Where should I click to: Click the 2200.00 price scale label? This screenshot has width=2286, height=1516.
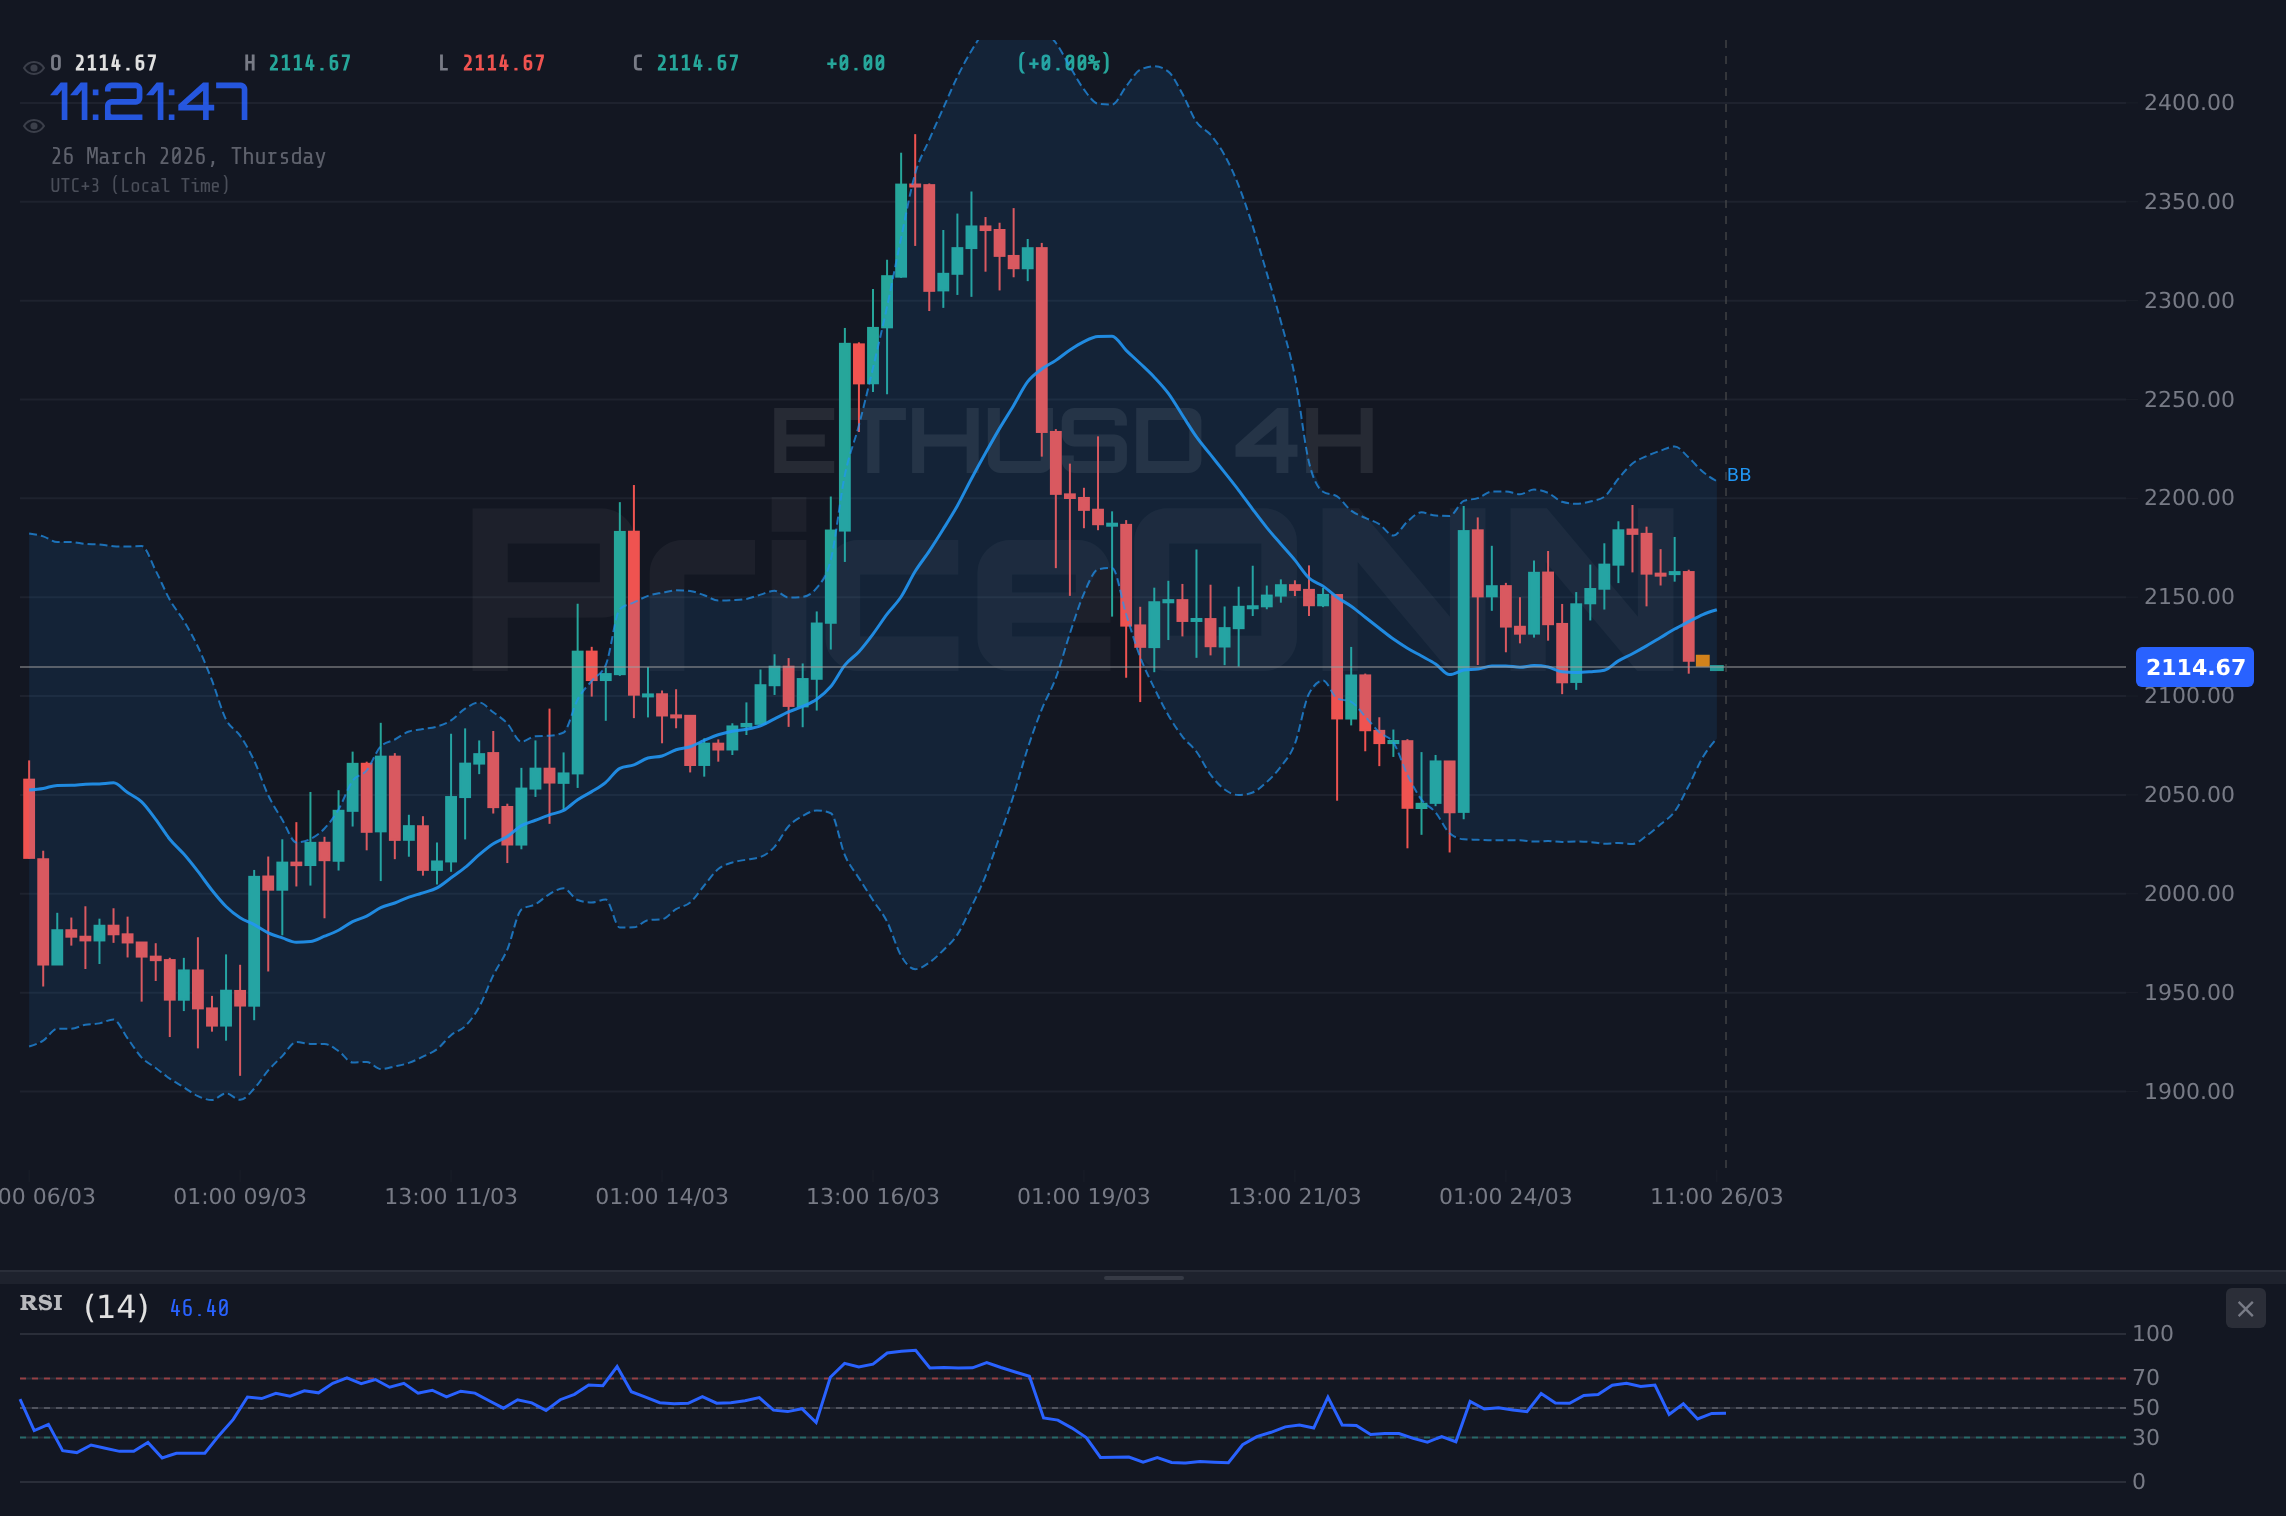tap(2189, 497)
